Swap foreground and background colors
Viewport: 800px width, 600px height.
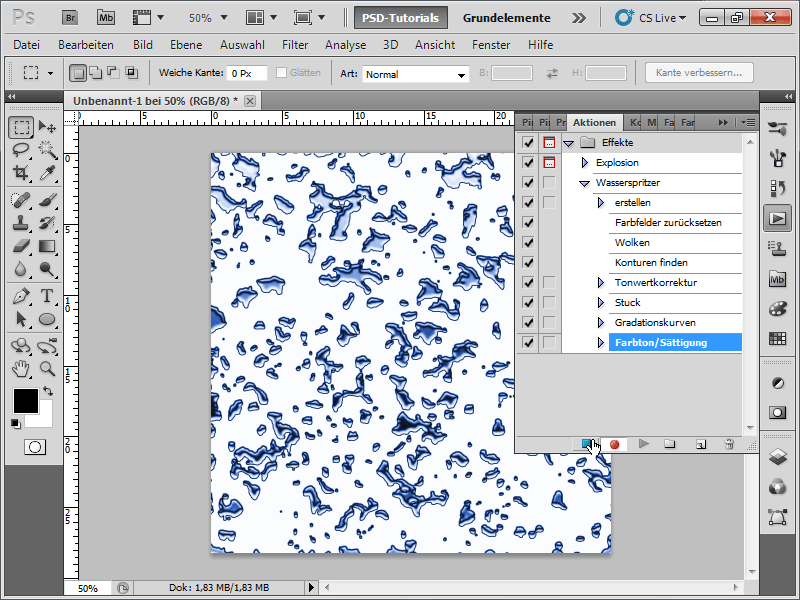click(x=48, y=391)
